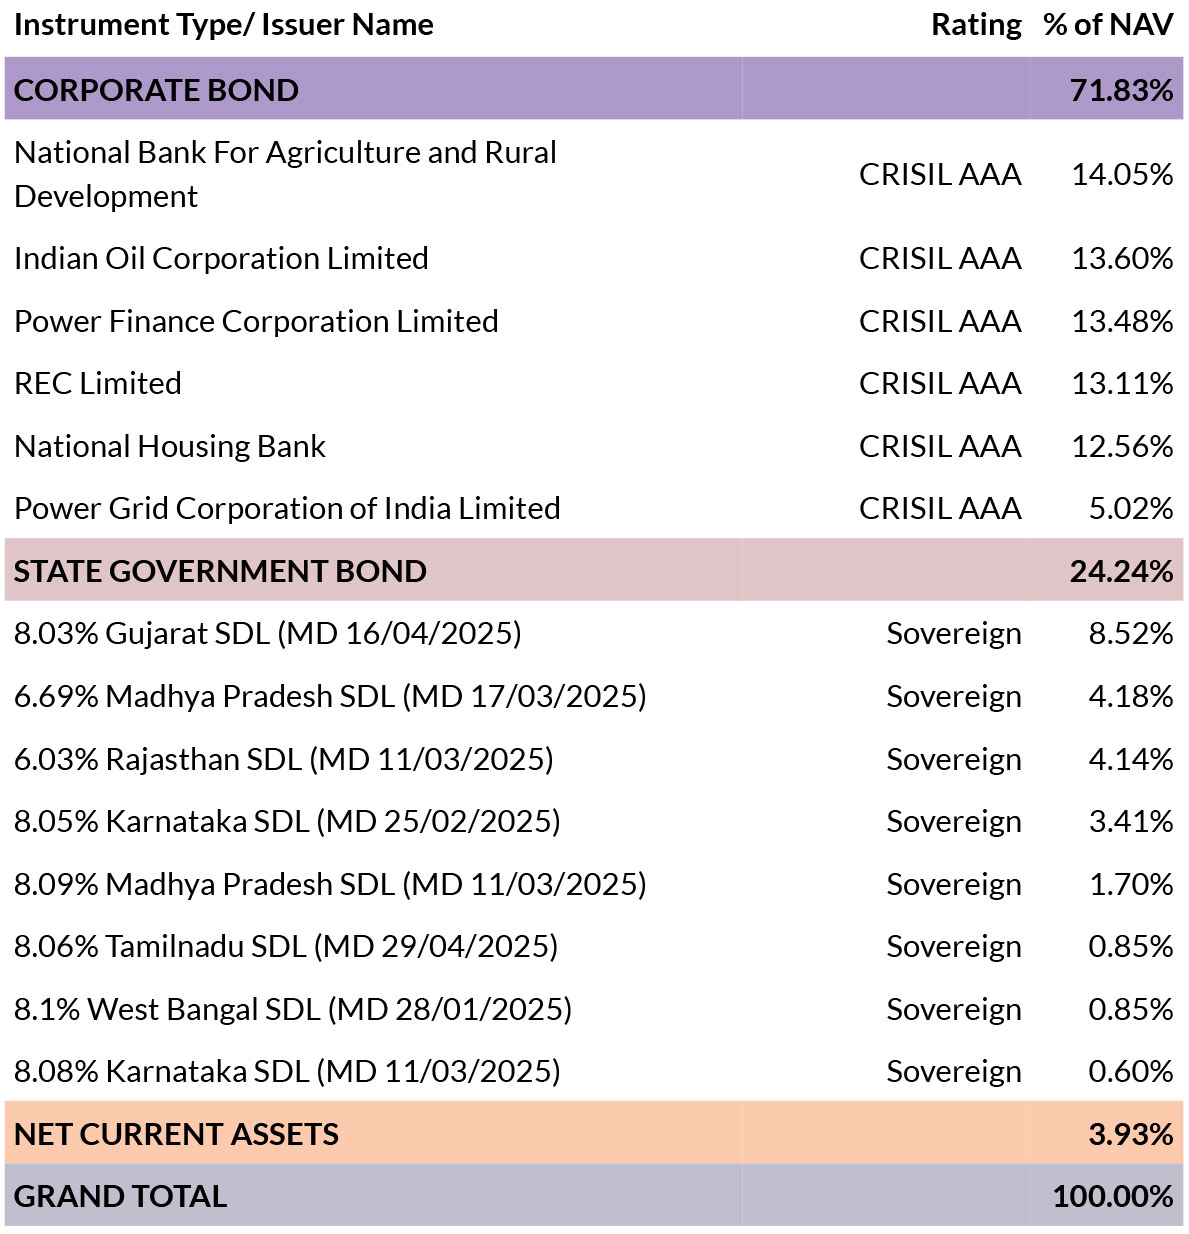Select the National Housing Bank row

tap(594, 446)
